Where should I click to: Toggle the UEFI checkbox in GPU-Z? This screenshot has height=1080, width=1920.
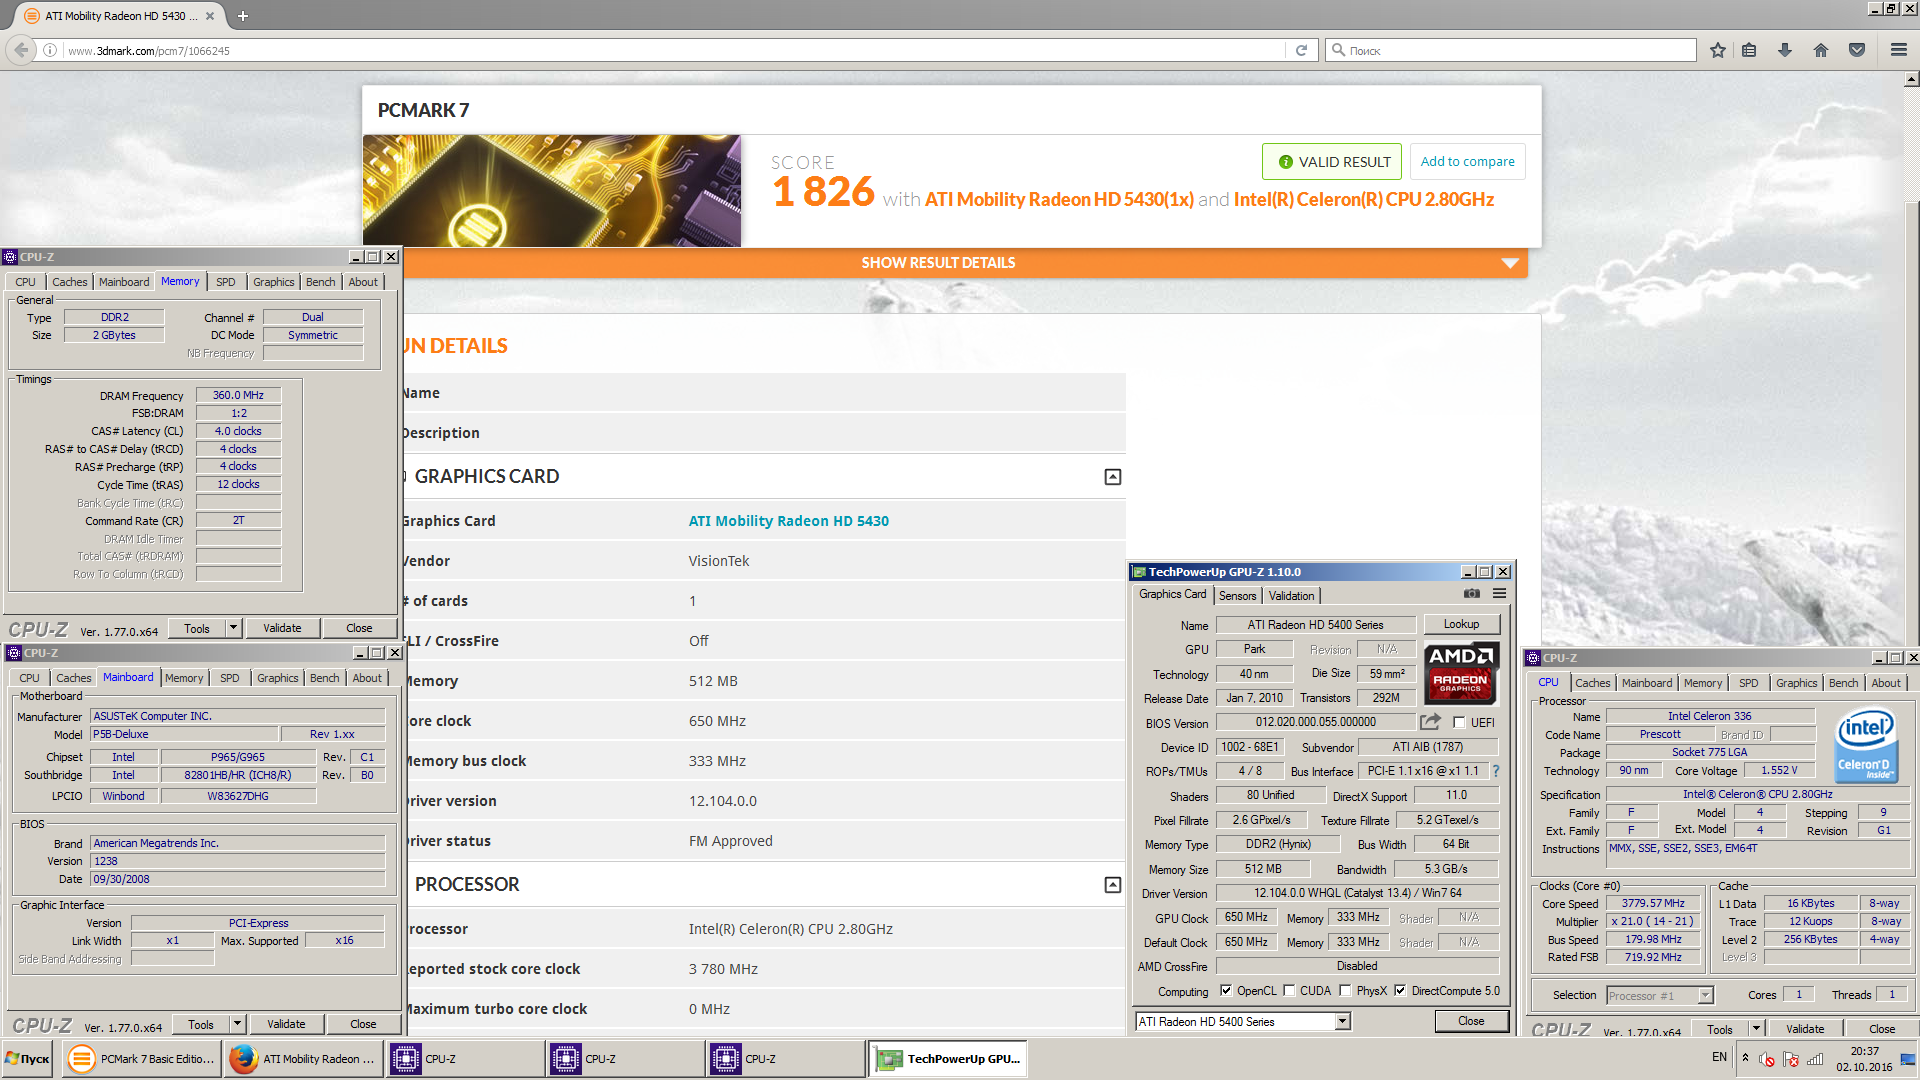1459,723
